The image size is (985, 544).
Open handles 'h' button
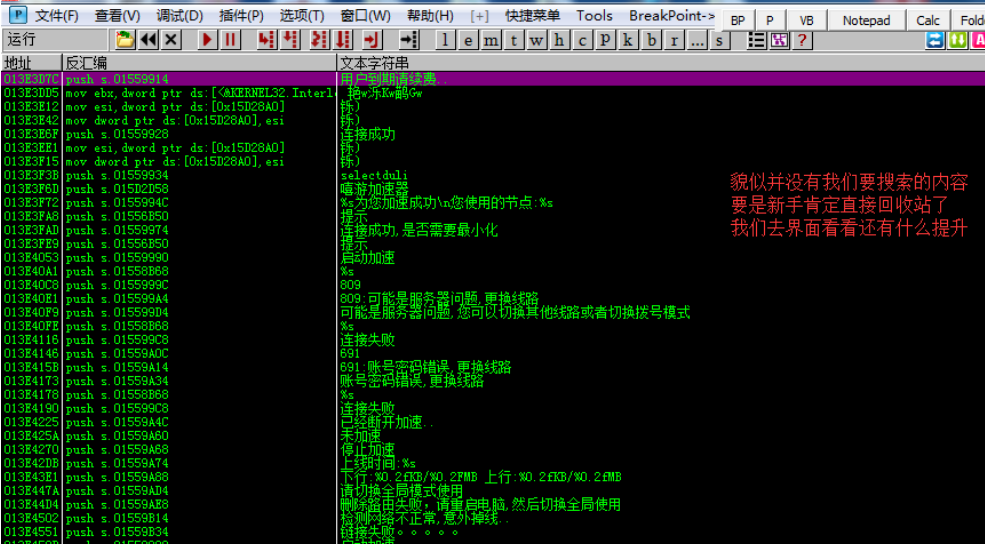tap(558, 40)
